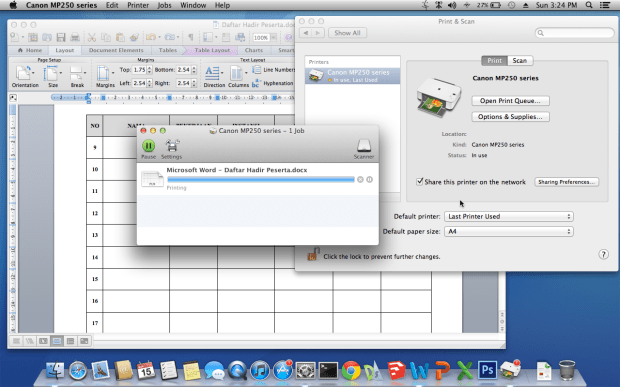This screenshot has width=620, height=387.
Task: Click the help question mark in Print & Scan
Action: pyautogui.click(x=603, y=254)
